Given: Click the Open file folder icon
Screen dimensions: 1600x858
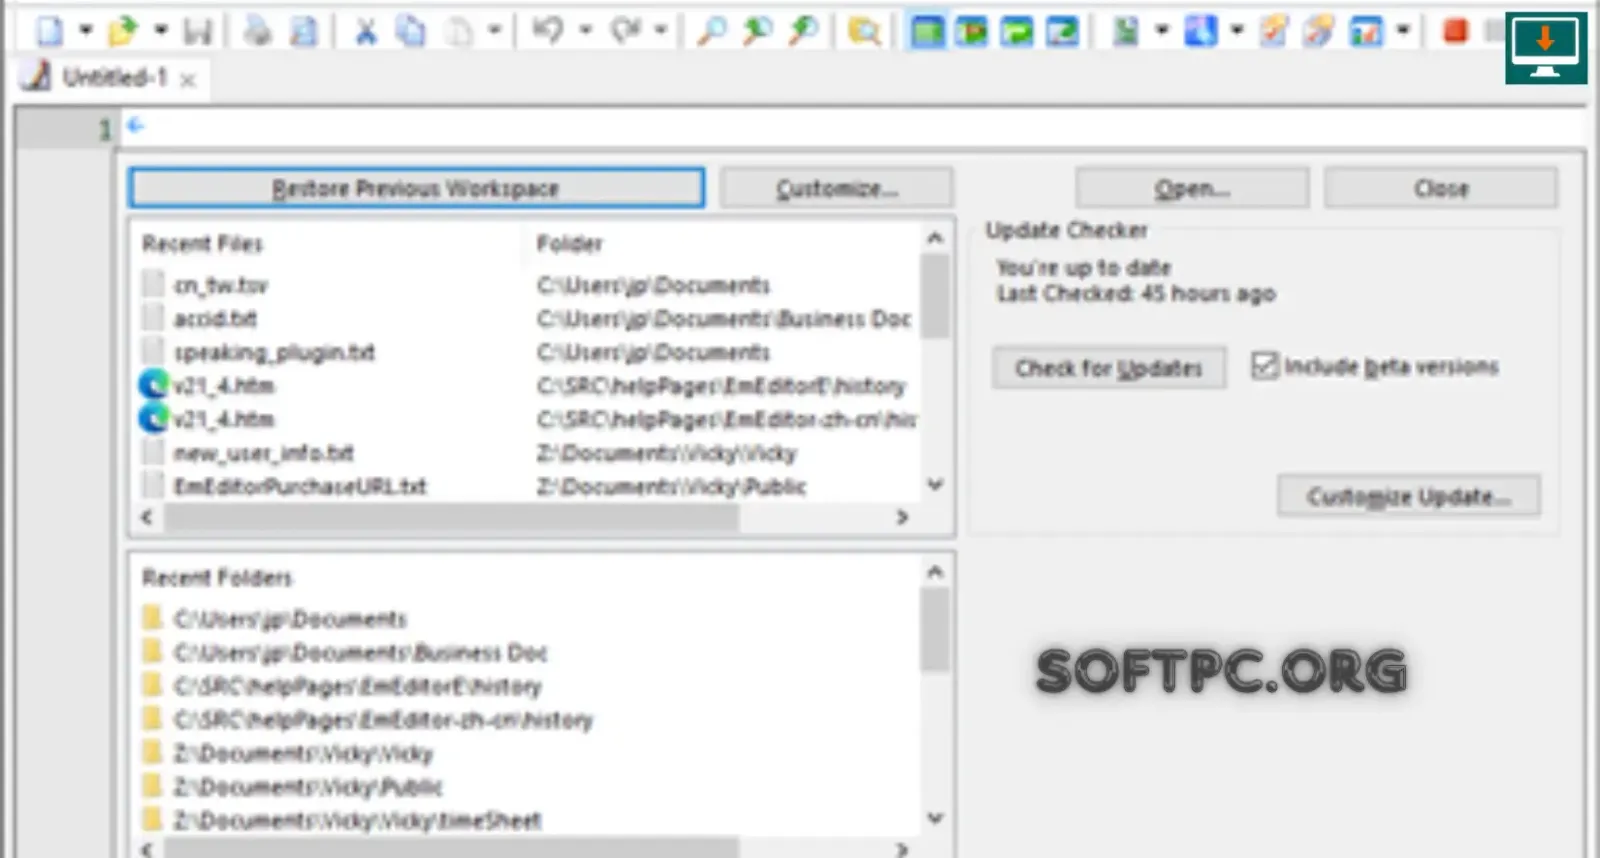Looking at the screenshot, I should (x=123, y=31).
